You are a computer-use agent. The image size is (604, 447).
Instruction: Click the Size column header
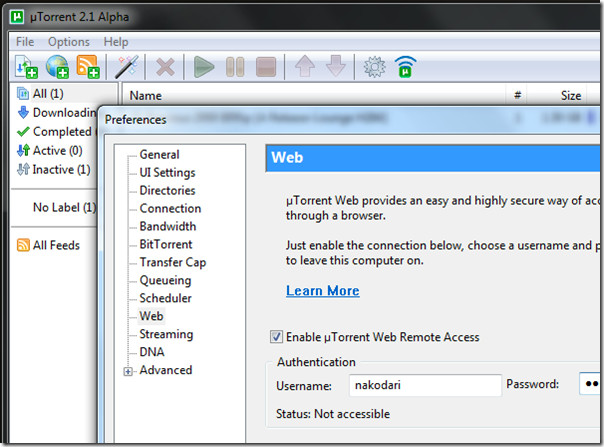click(571, 96)
